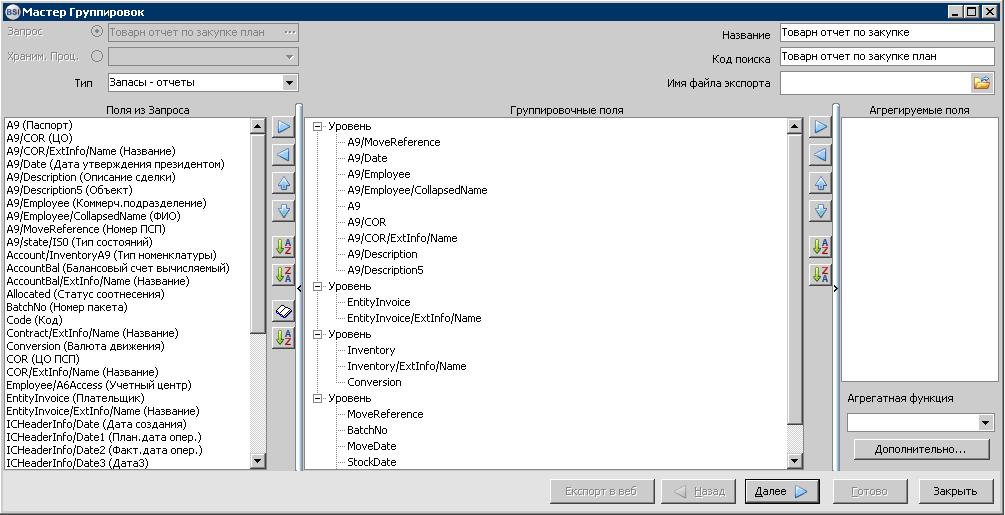Click the Закрыть button
Screen dimensions: 1005x515
[954, 491]
